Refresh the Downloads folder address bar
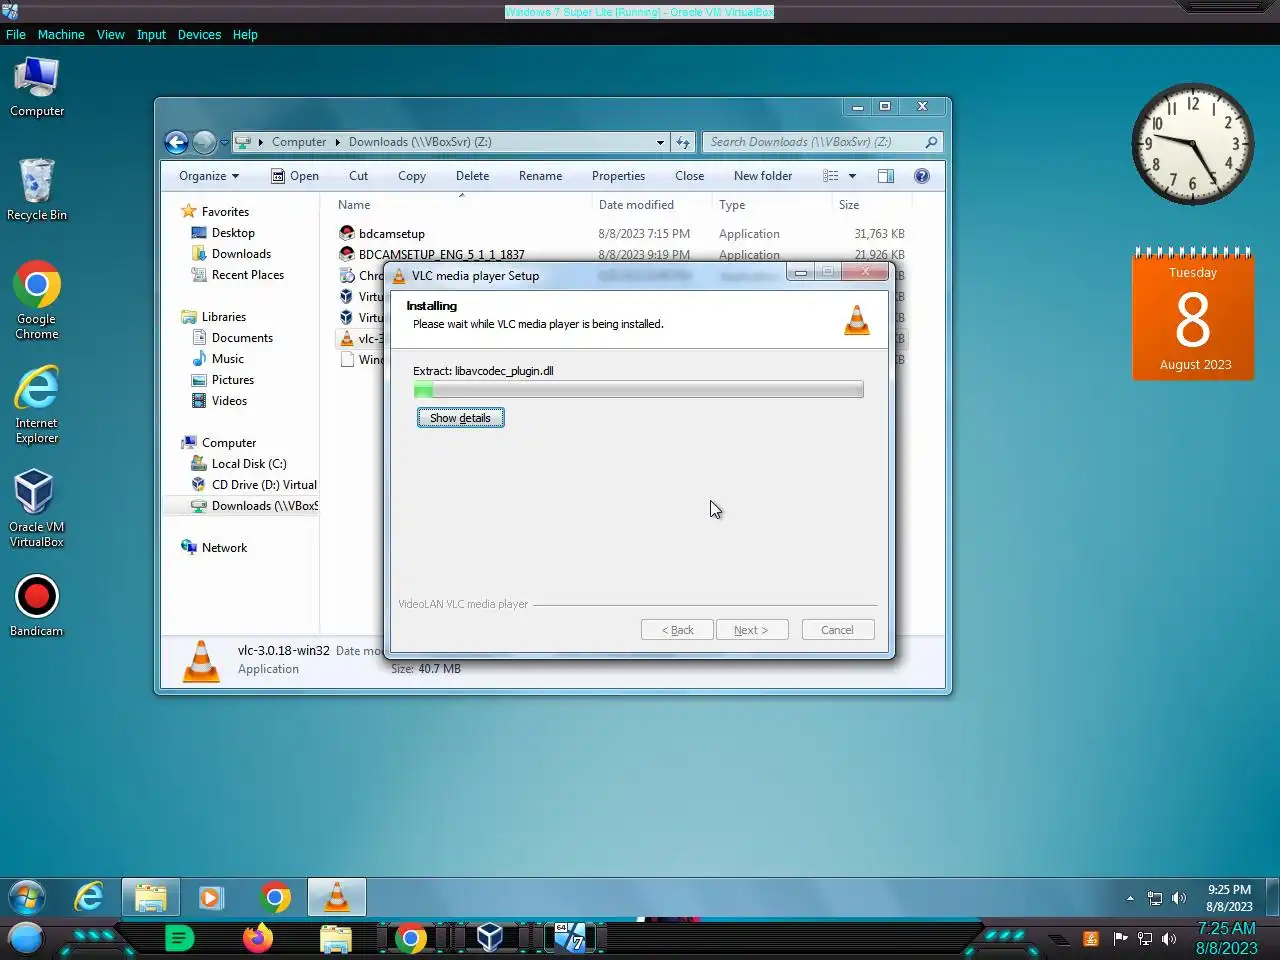The image size is (1280, 960). click(683, 142)
